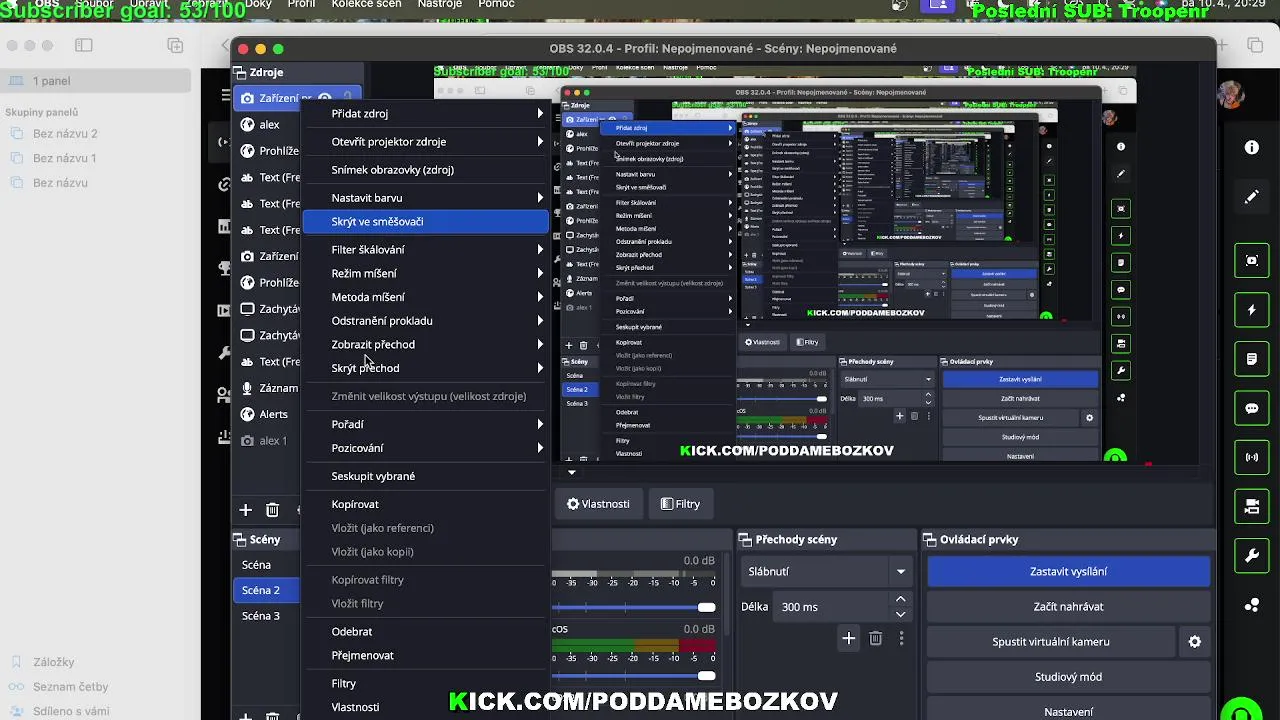1280x720 pixels.
Task: Choose Snímek obrazovky (zdroj) in the context menu
Action: point(425,169)
